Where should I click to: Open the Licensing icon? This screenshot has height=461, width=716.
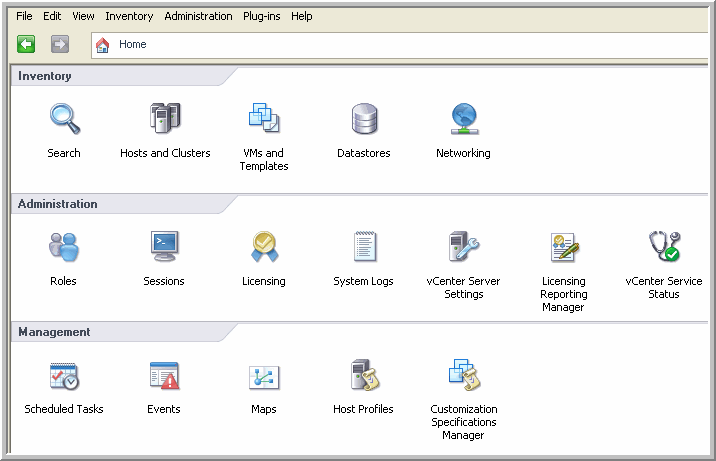(264, 247)
